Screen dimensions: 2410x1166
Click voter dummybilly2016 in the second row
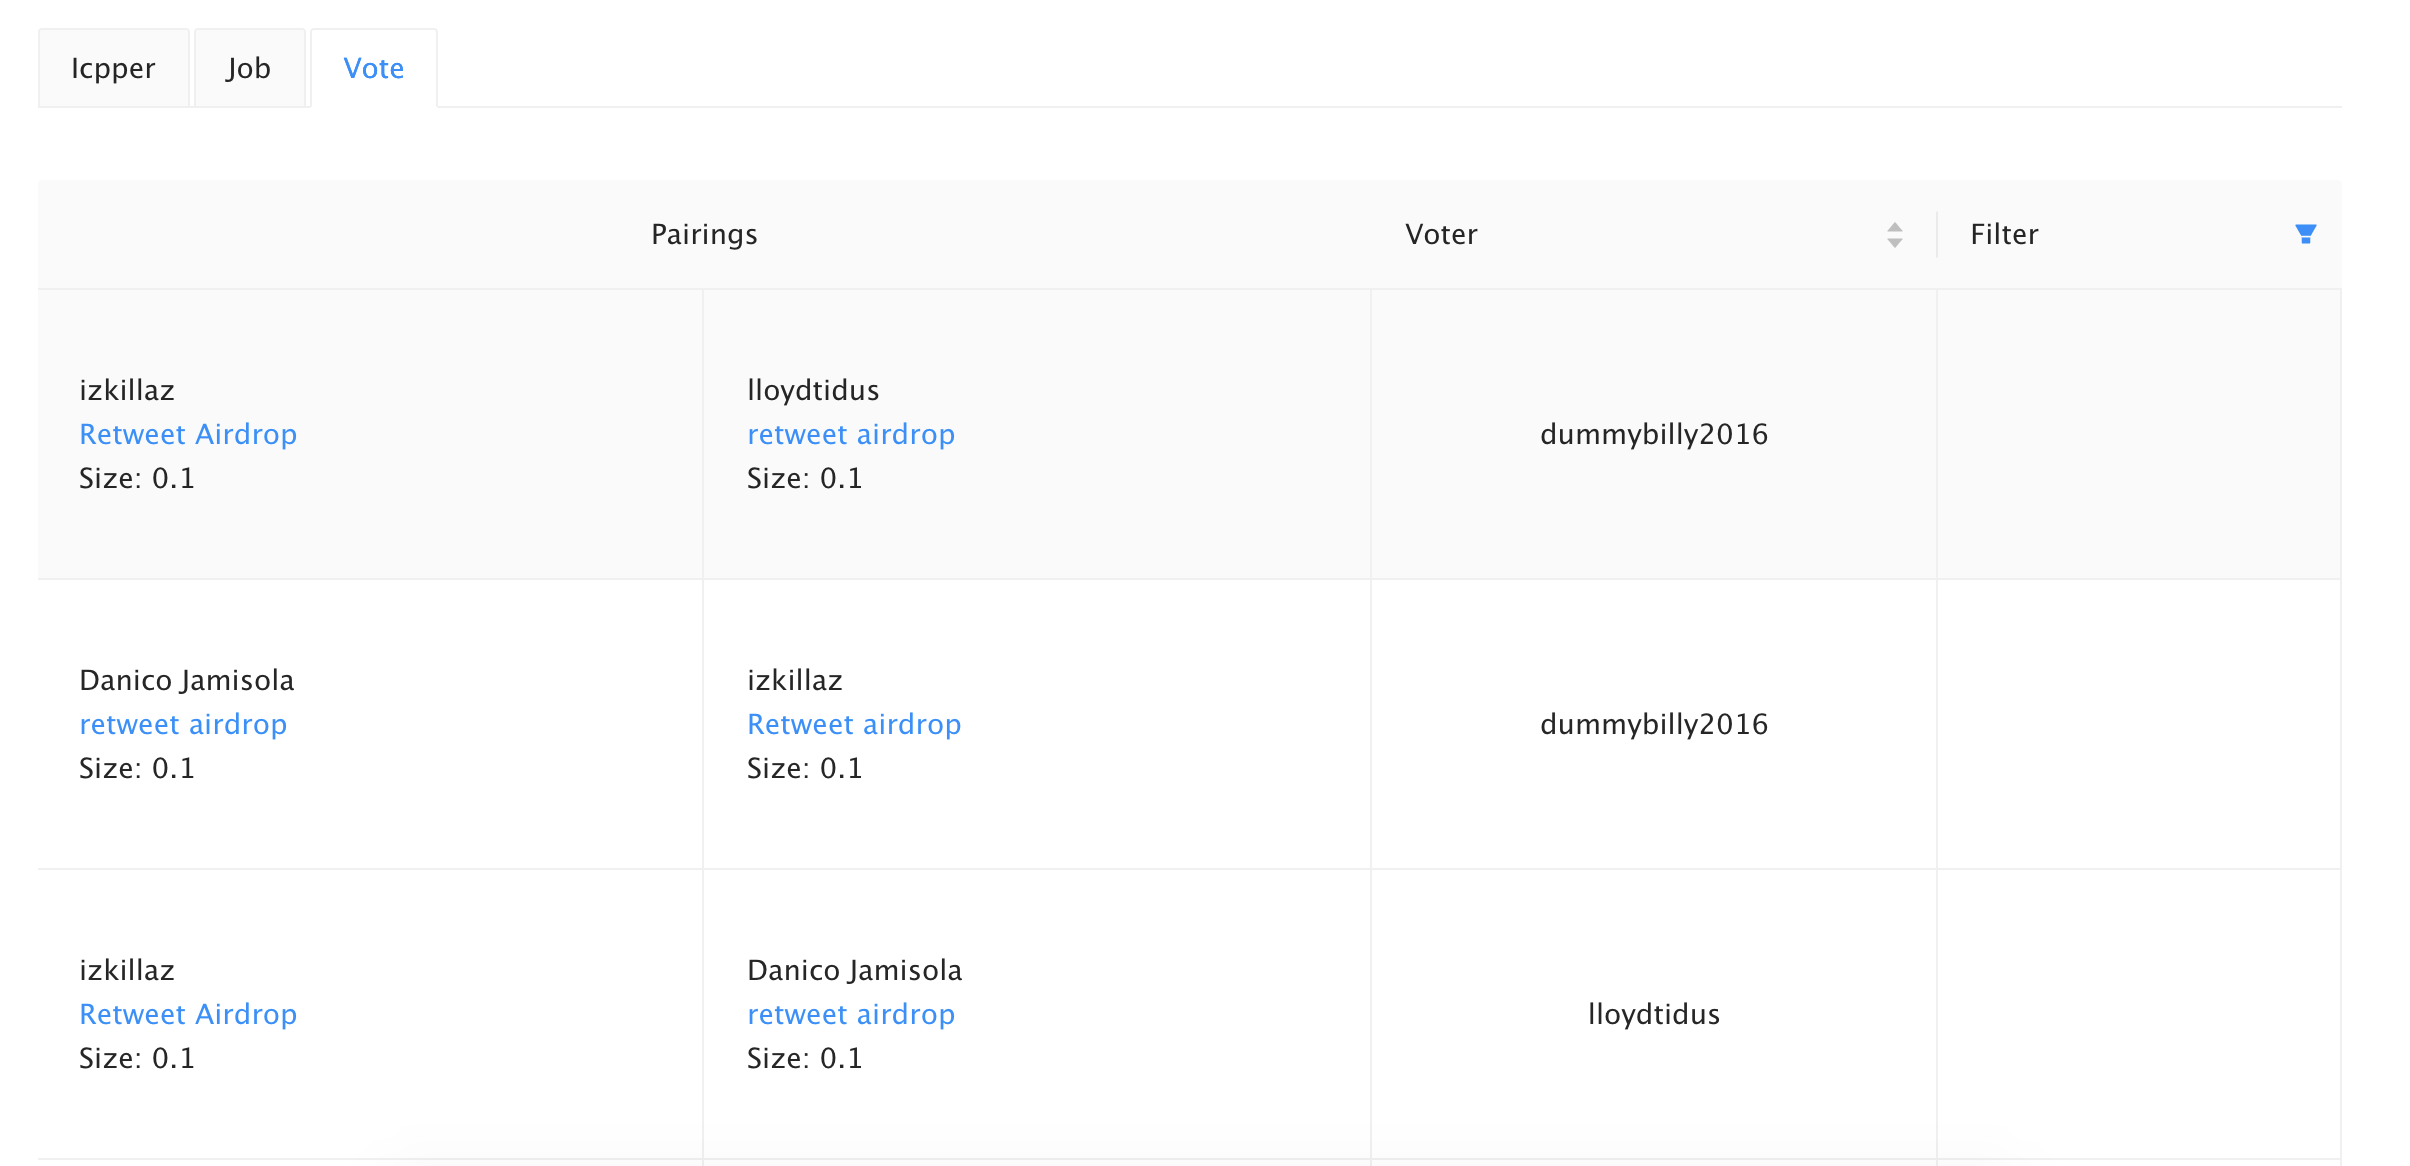(x=1653, y=724)
